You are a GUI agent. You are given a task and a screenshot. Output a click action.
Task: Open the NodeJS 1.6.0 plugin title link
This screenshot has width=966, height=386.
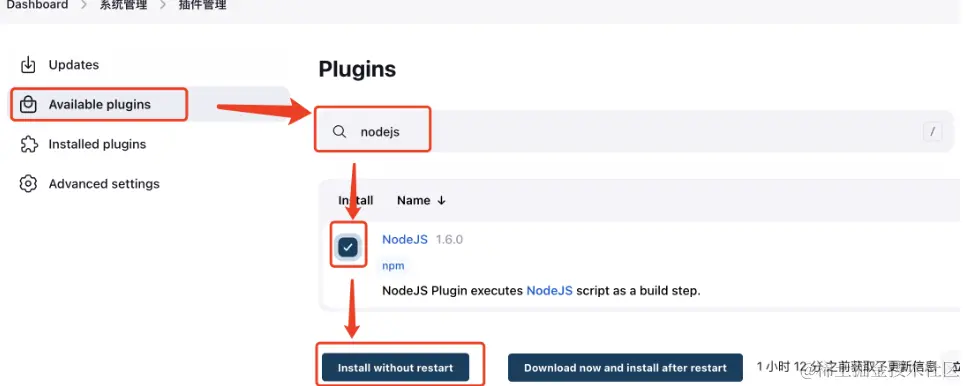405,239
